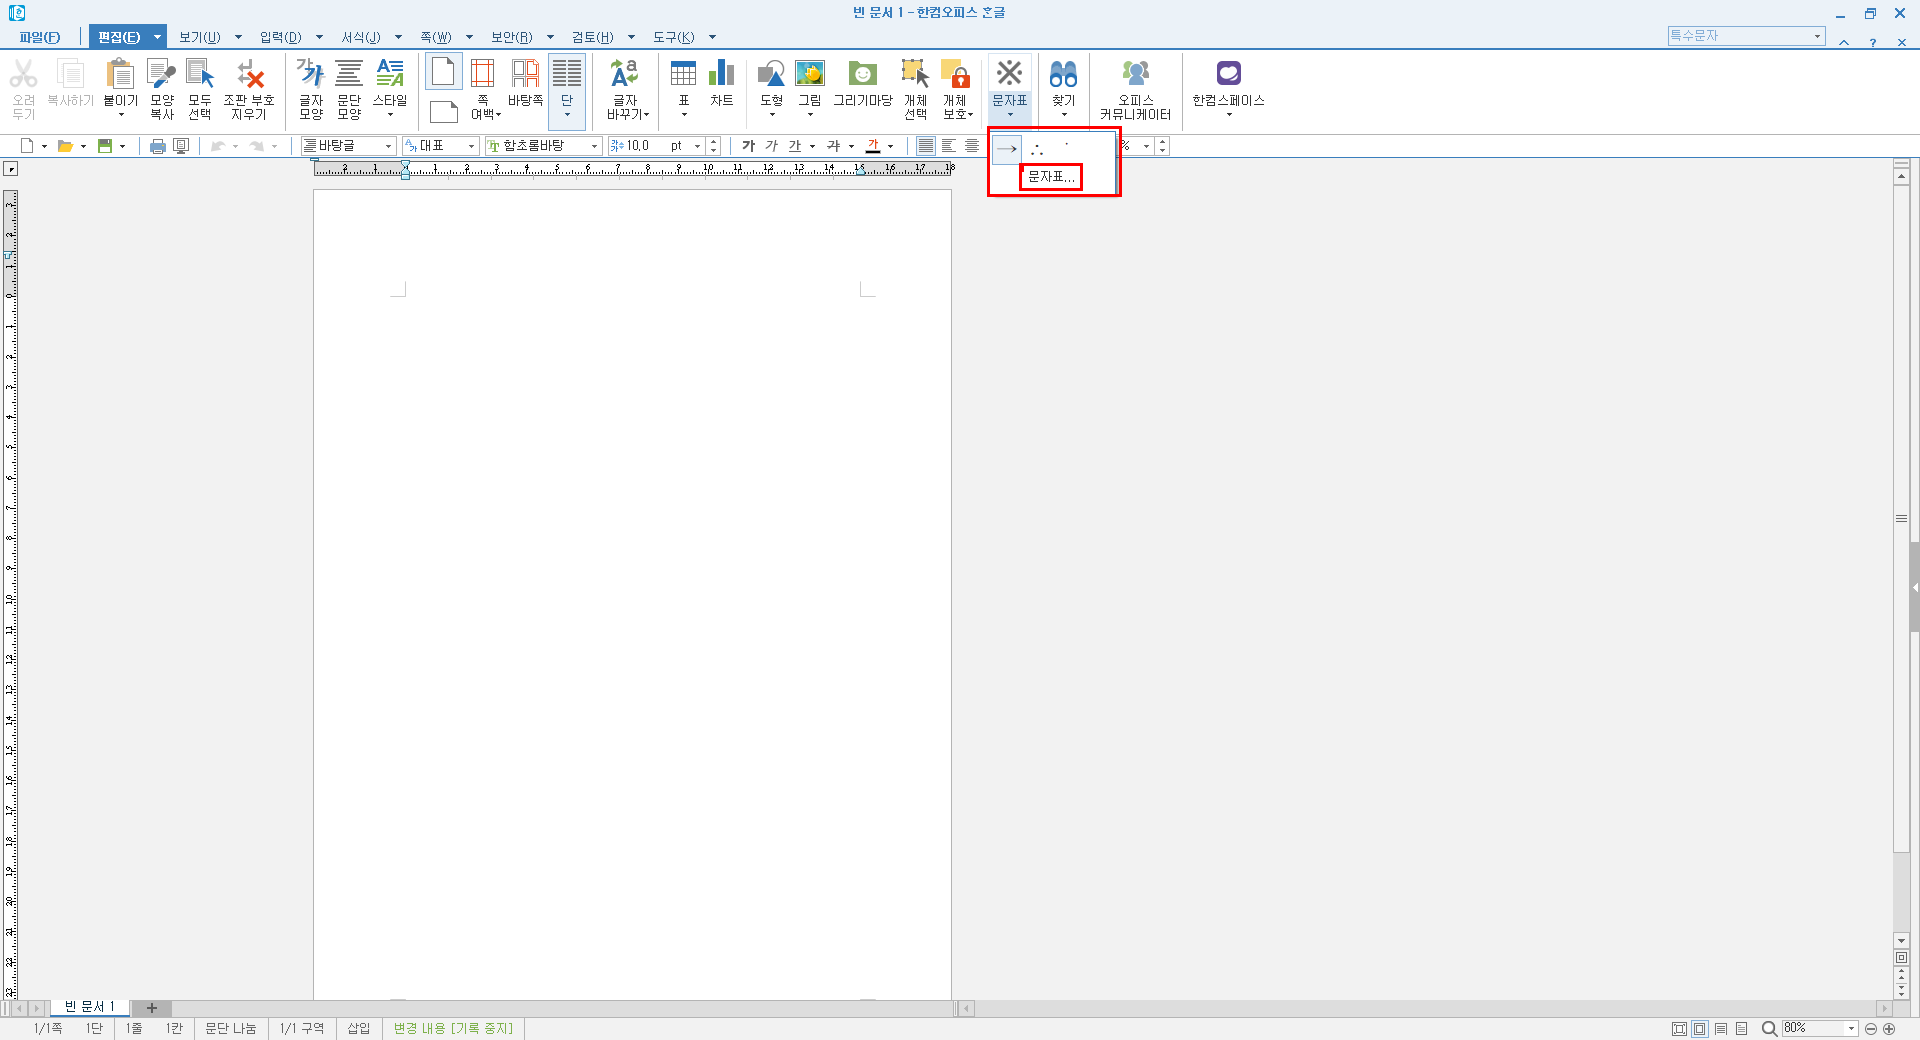The height and width of the screenshot is (1040, 1920).
Task: Add a new document tab
Action: click(x=152, y=1008)
